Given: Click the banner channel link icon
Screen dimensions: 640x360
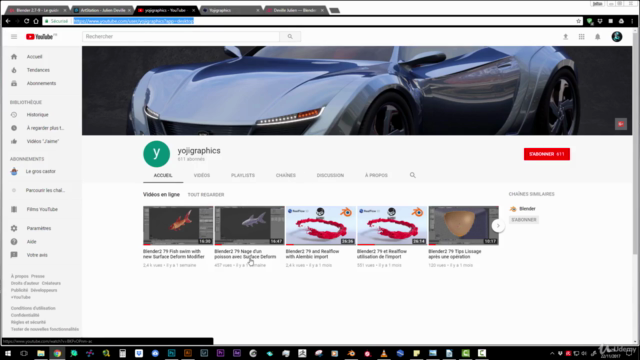Looking at the screenshot, I should coord(621,124).
